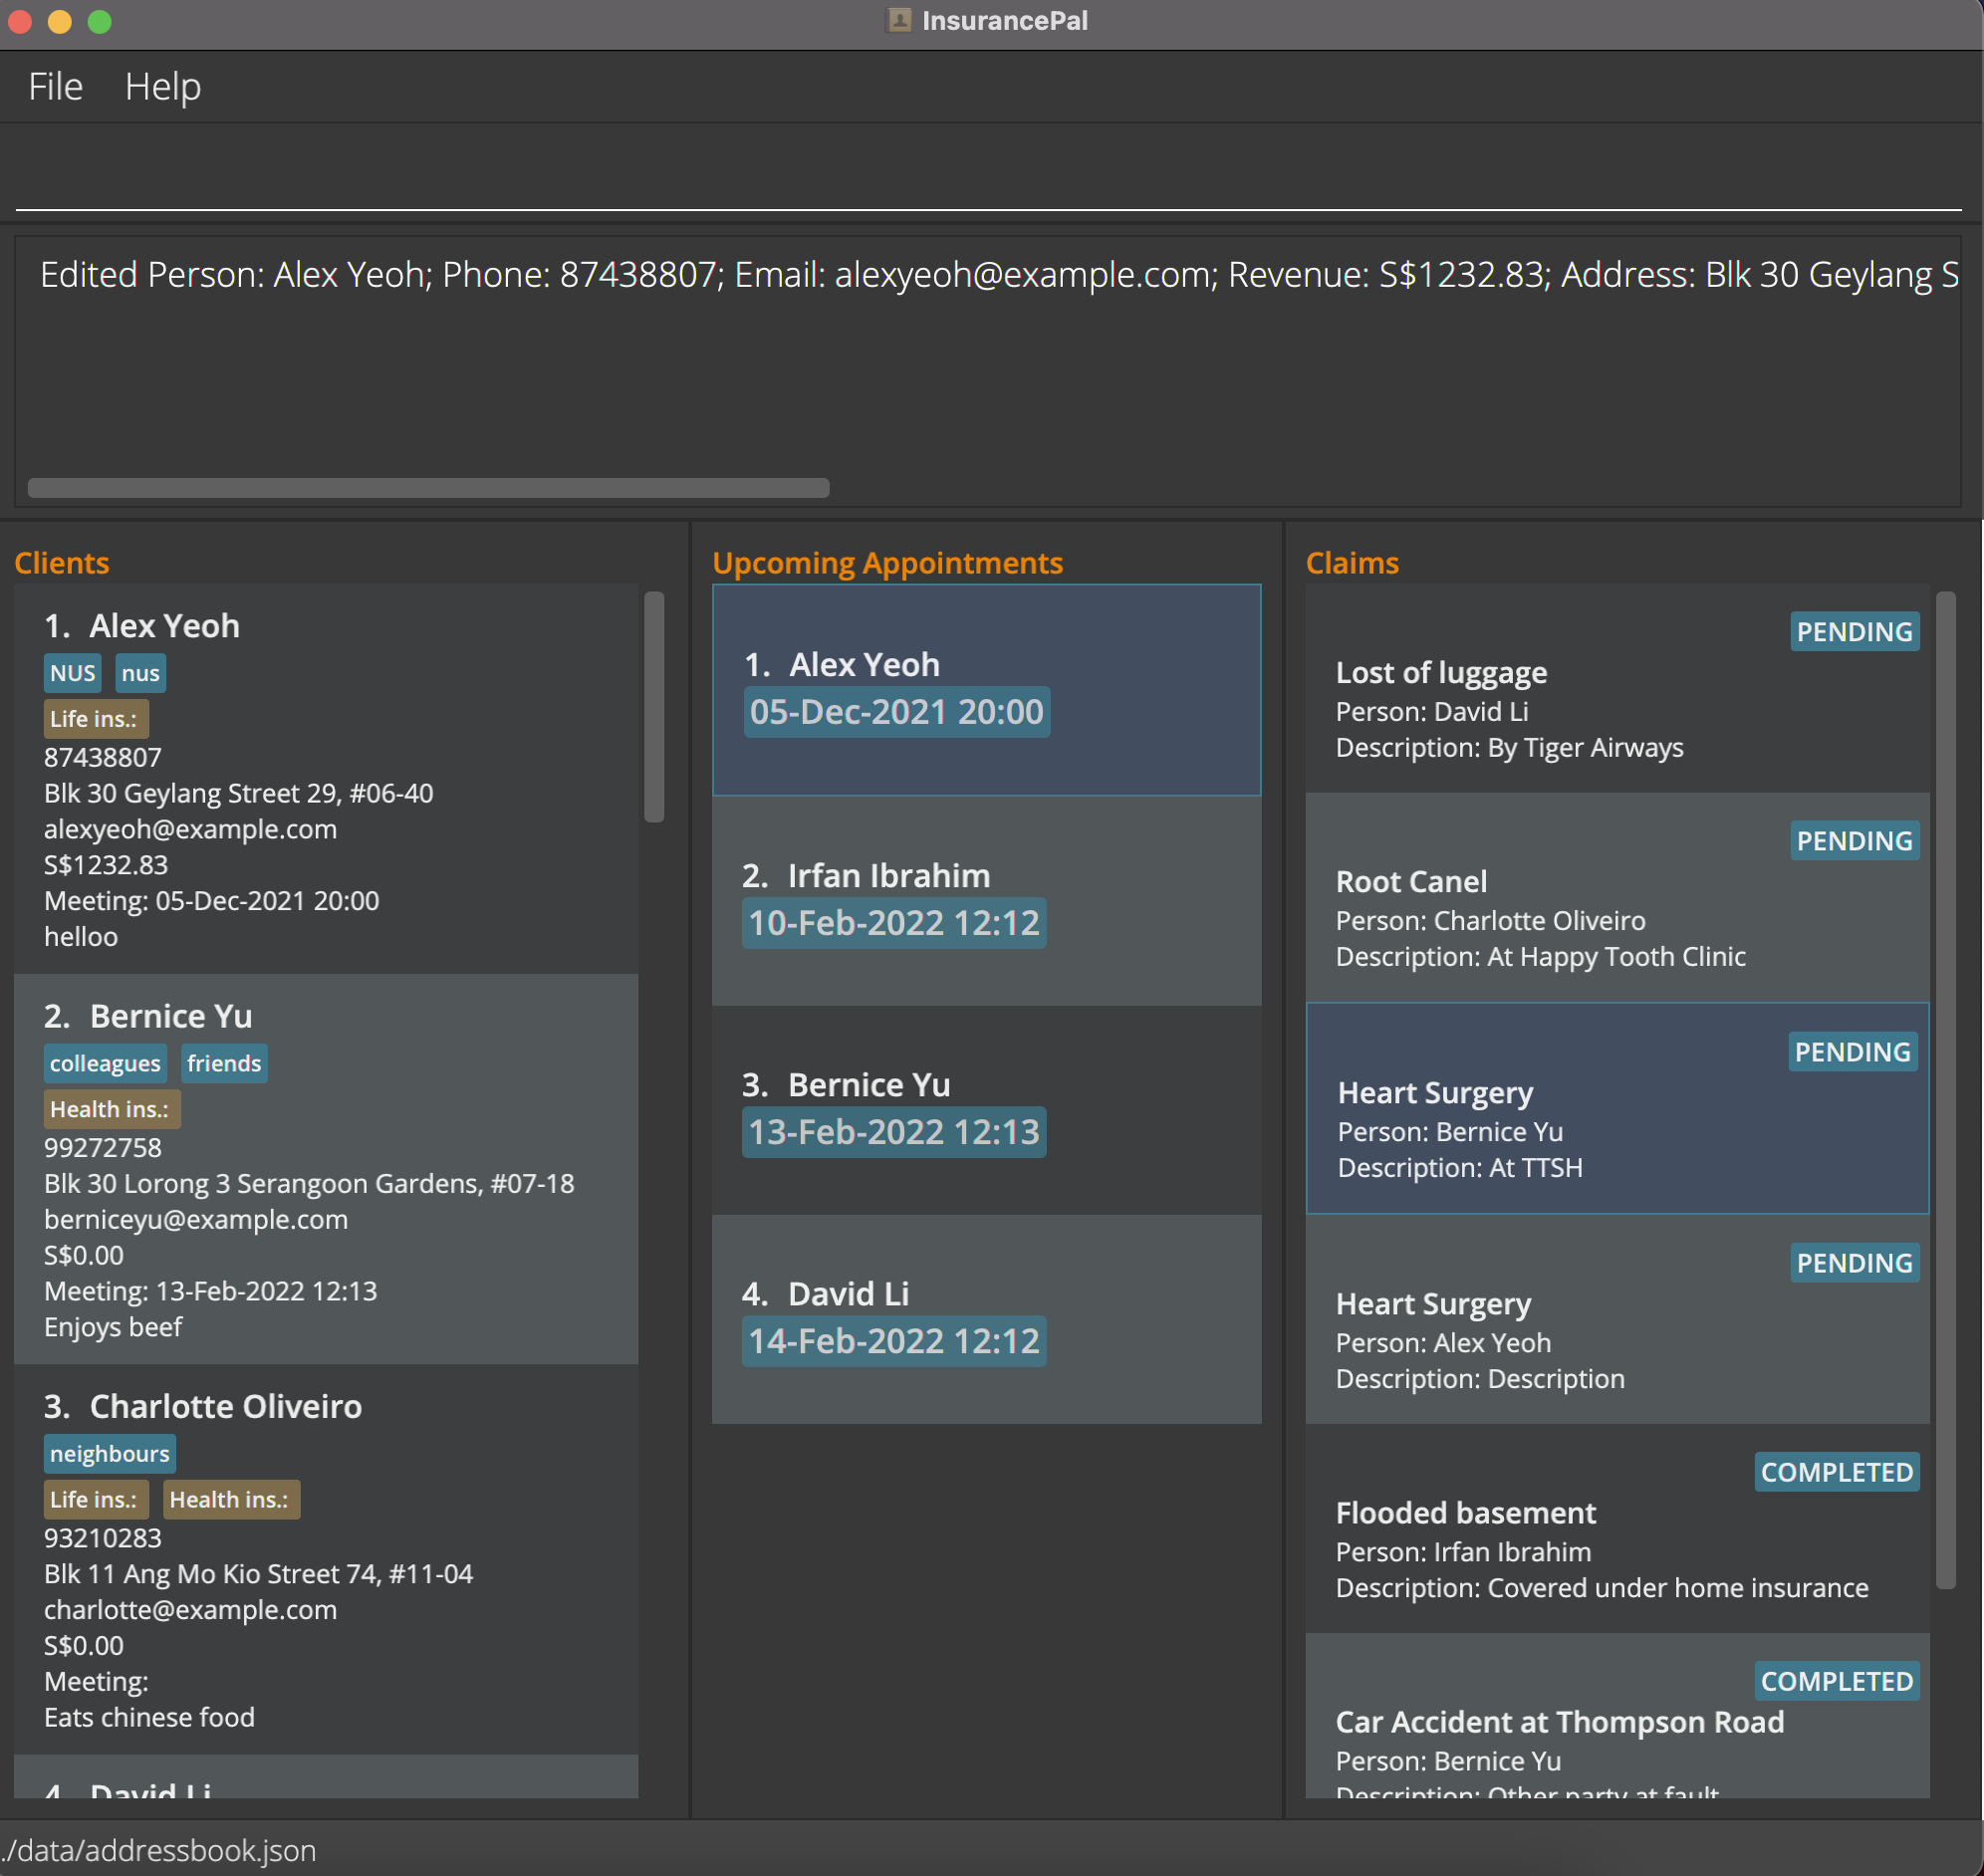Click the Clients list vertical scrollbar

click(654, 706)
